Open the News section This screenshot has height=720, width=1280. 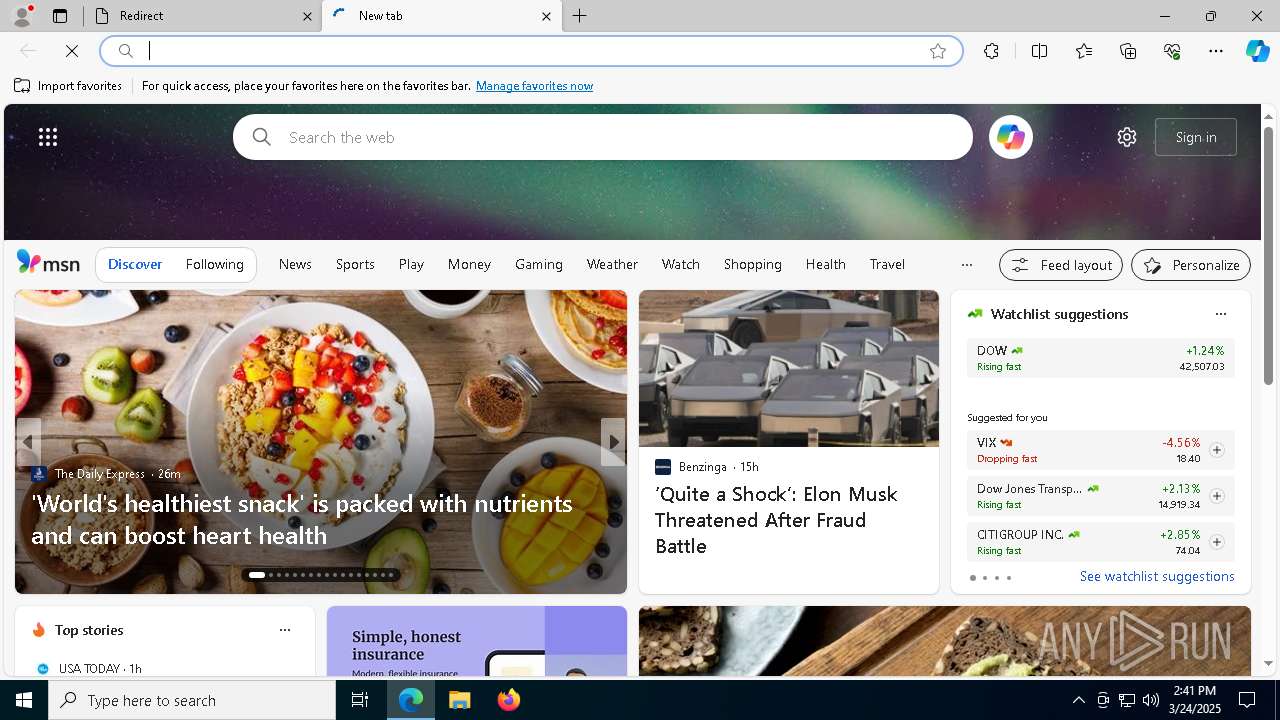pos(295,264)
